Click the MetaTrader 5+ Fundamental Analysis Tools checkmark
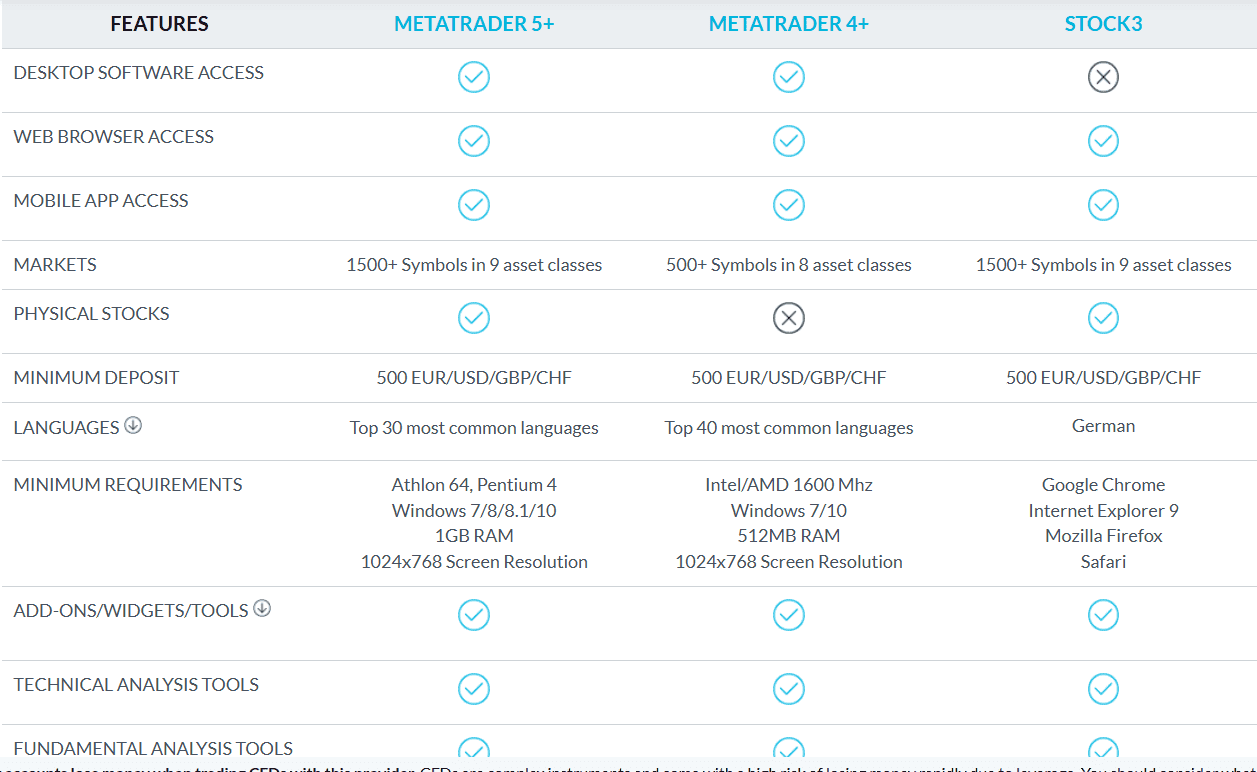Screen dimensions: 1257x772 474,748
